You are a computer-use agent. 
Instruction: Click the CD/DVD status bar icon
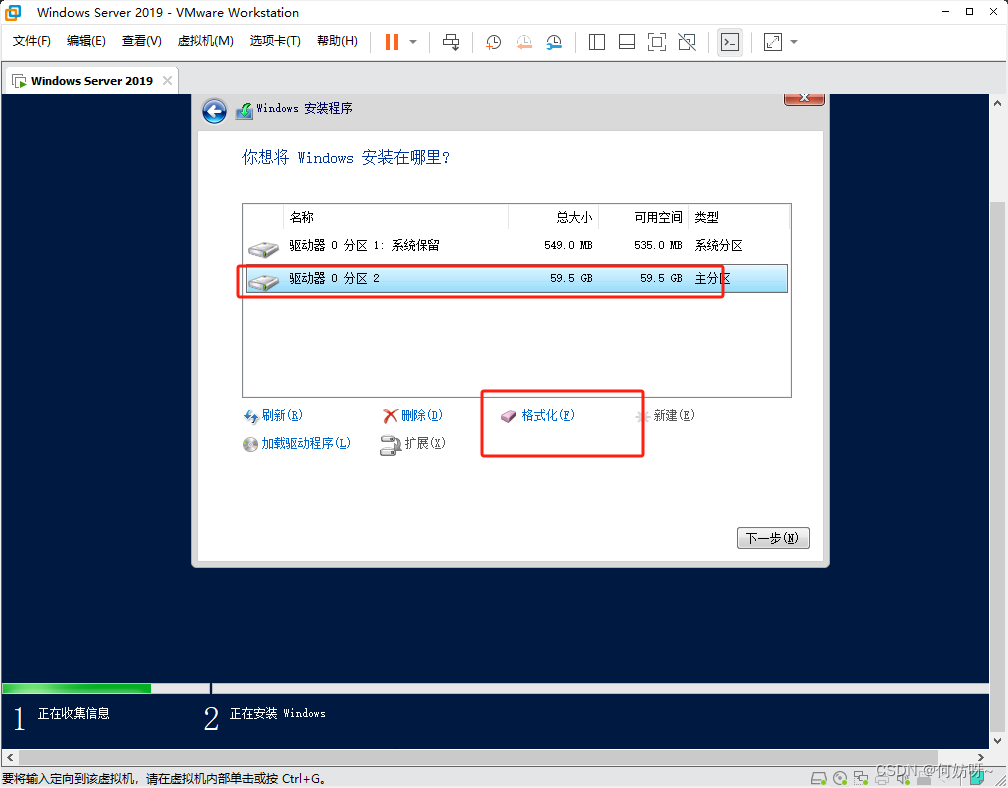(840, 778)
